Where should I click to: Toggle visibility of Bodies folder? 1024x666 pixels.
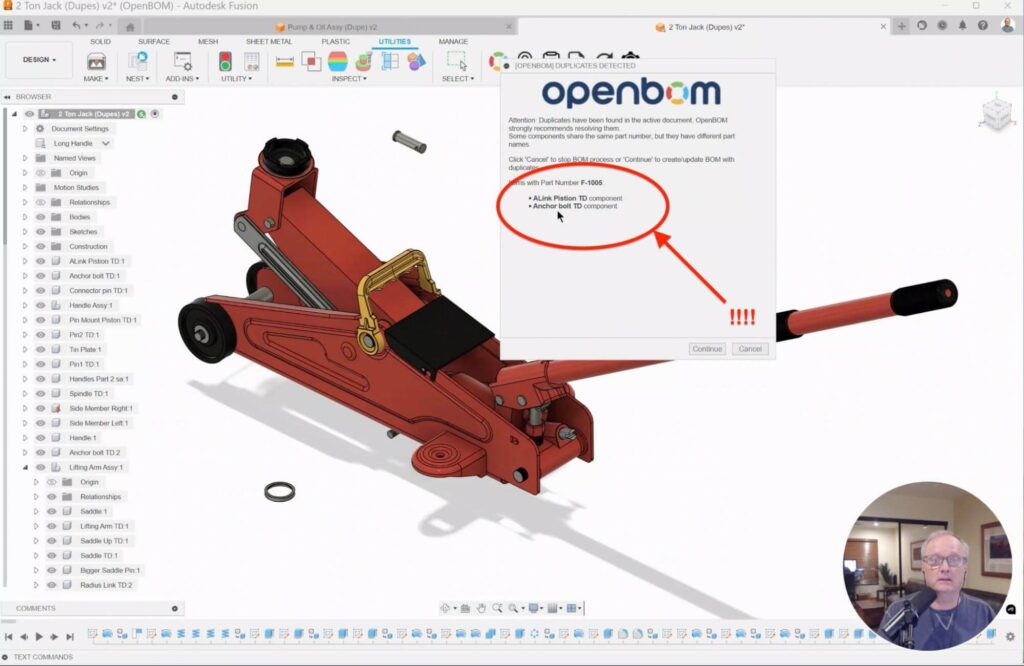[40, 217]
